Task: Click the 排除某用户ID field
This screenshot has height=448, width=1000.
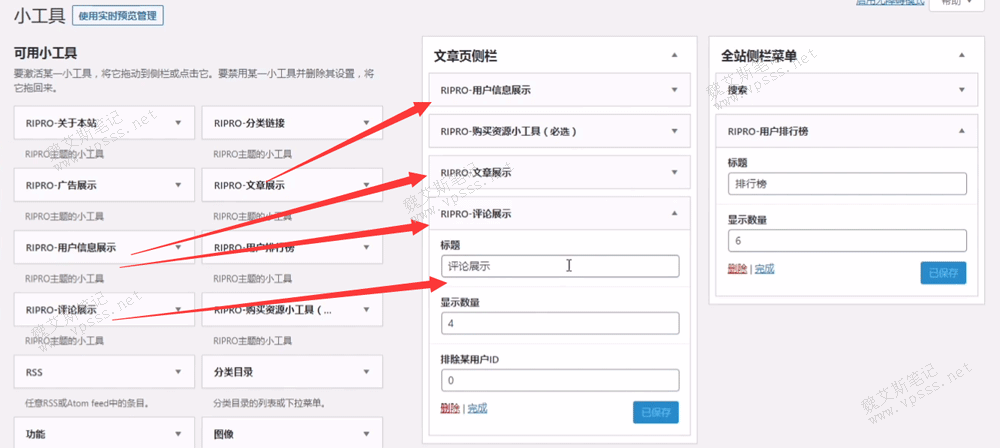Action: 560,380
